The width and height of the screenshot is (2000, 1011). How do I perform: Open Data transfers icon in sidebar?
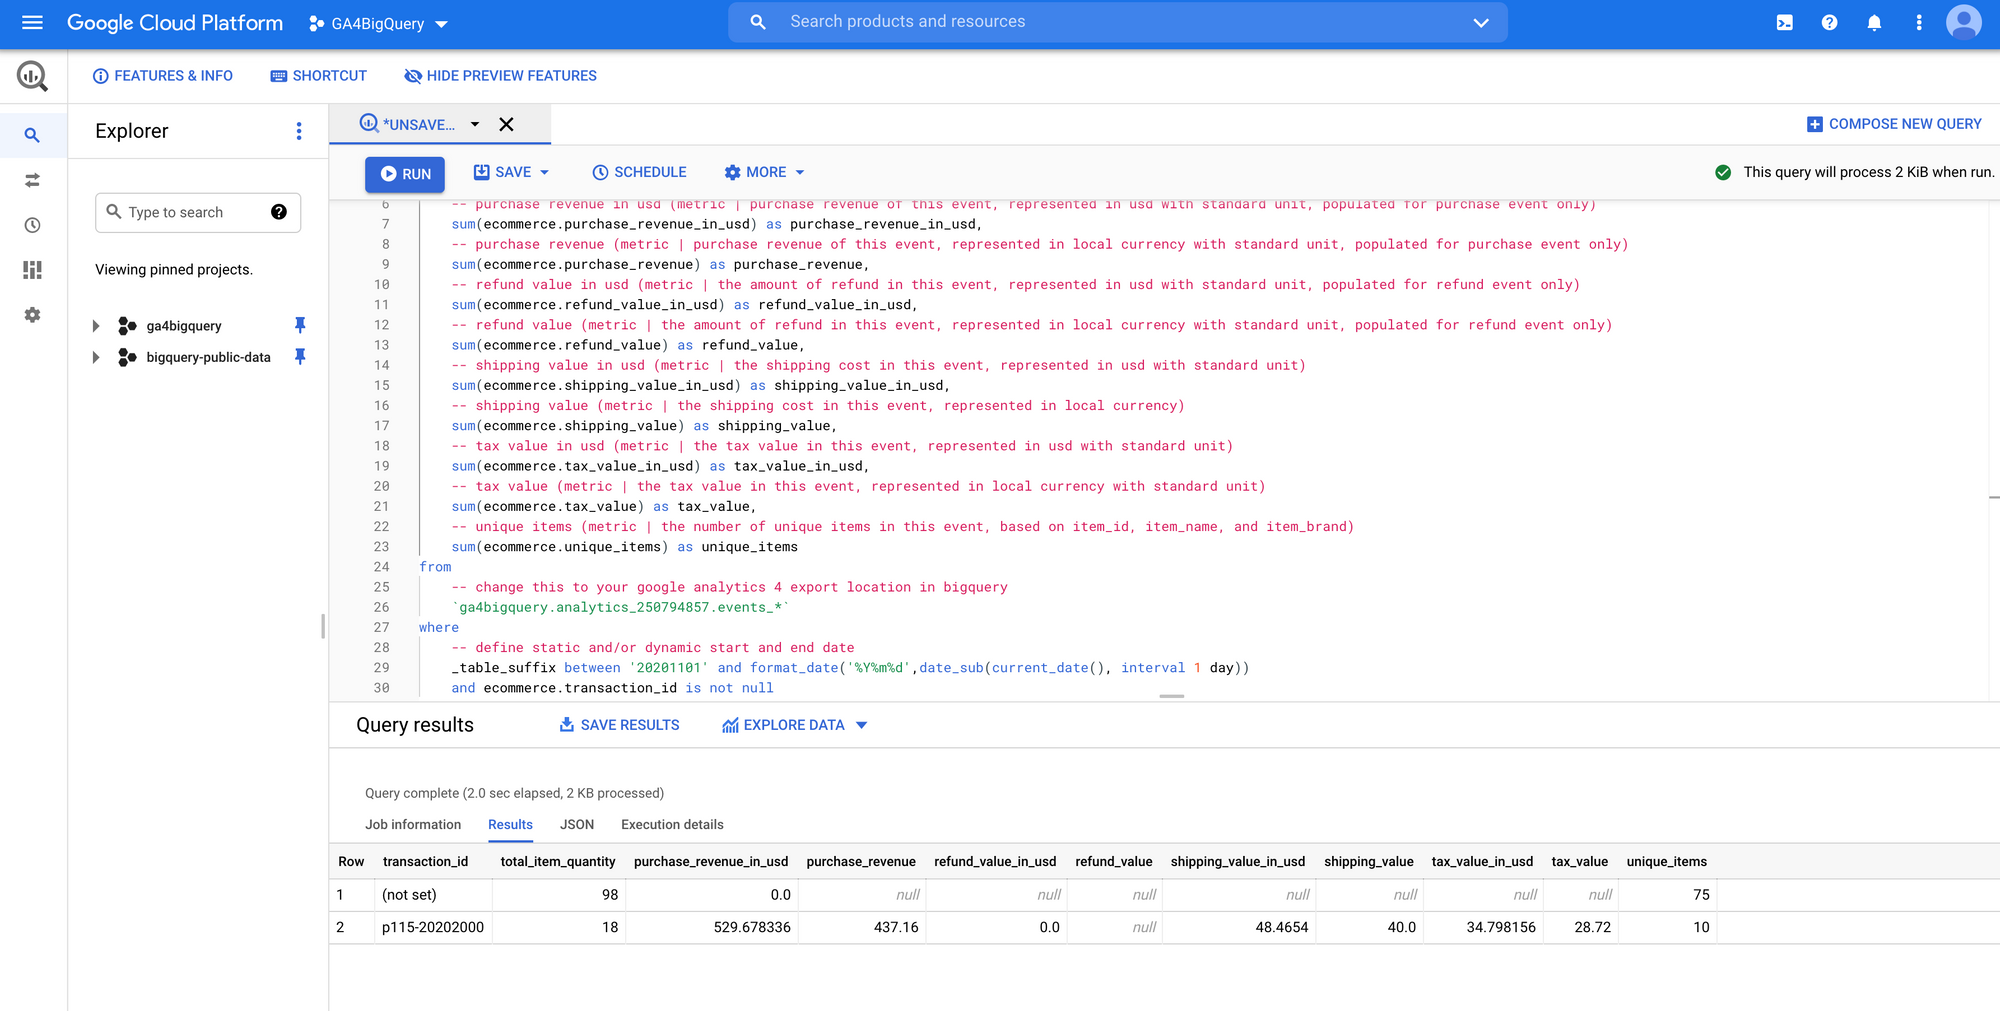tap(32, 180)
